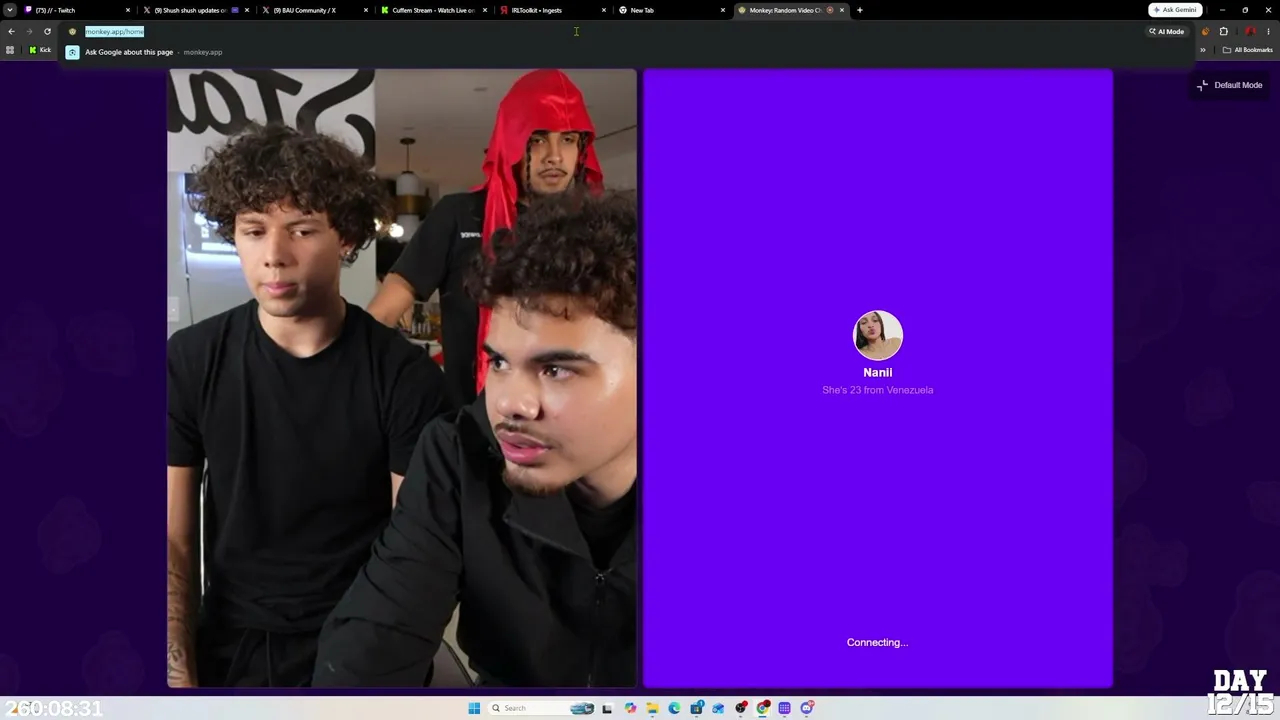Screen dimensions: 1280x720
Task: Open Copilot from the taskbar
Action: point(630,708)
